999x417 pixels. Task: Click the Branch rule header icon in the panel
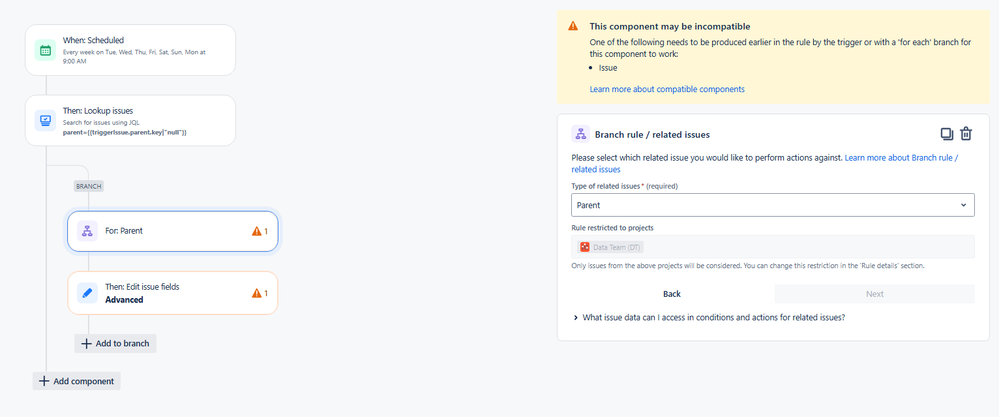(x=580, y=134)
